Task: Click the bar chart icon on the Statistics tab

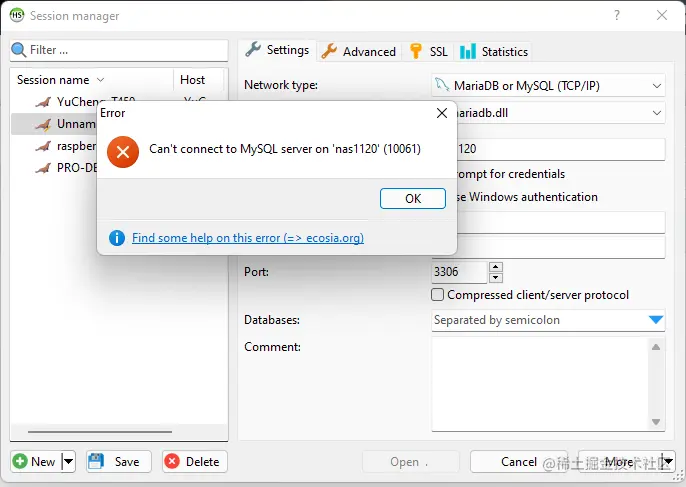Action: 468,51
